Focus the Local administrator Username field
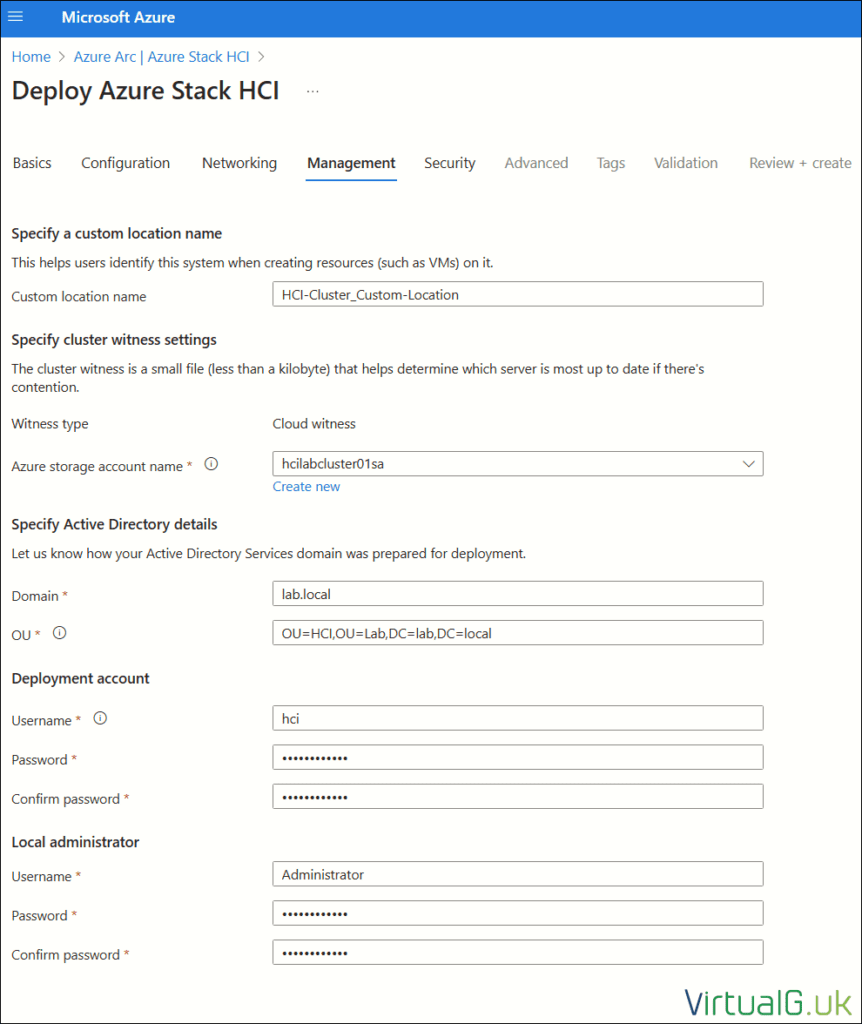862x1024 pixels. click(518, 874)
